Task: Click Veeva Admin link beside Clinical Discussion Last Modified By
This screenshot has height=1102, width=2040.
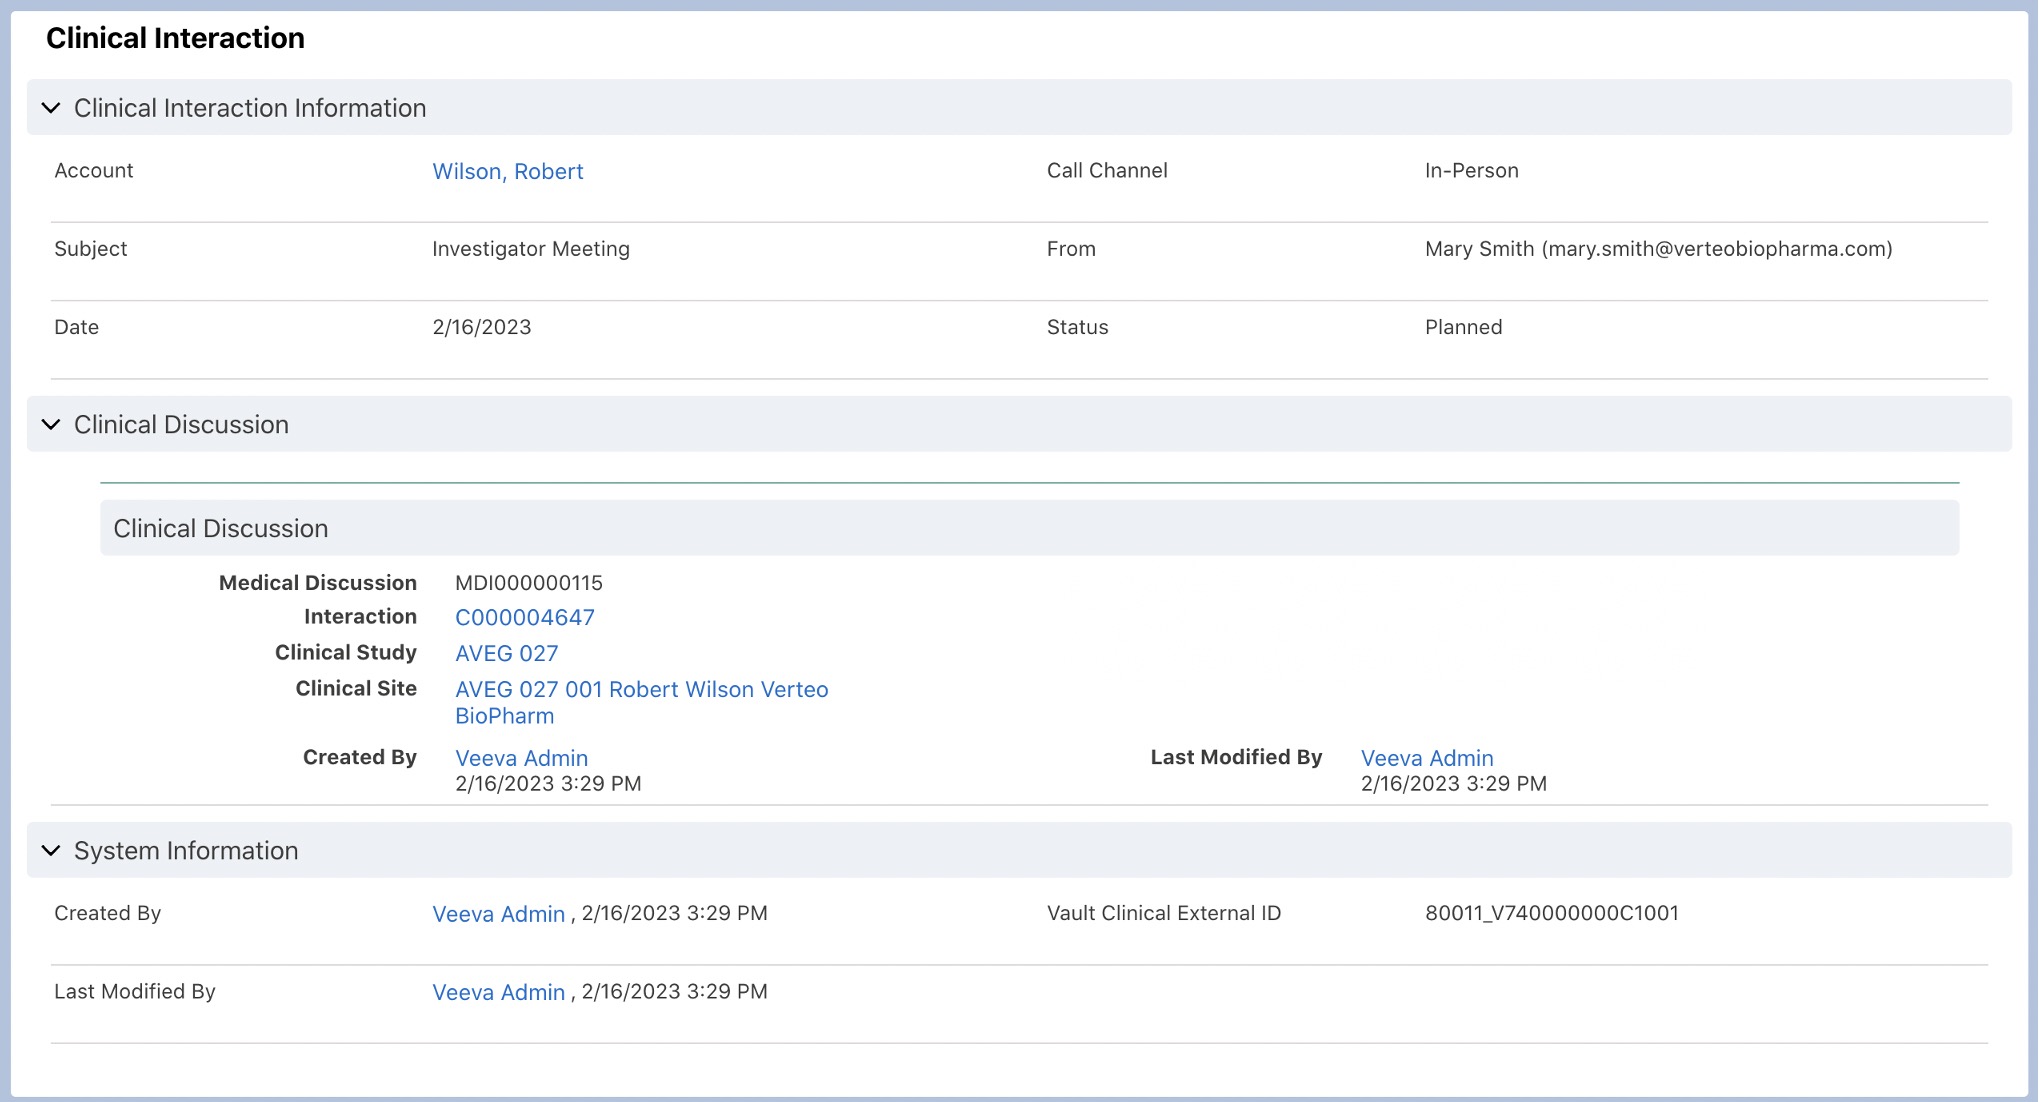Action: click(1426, 759)
